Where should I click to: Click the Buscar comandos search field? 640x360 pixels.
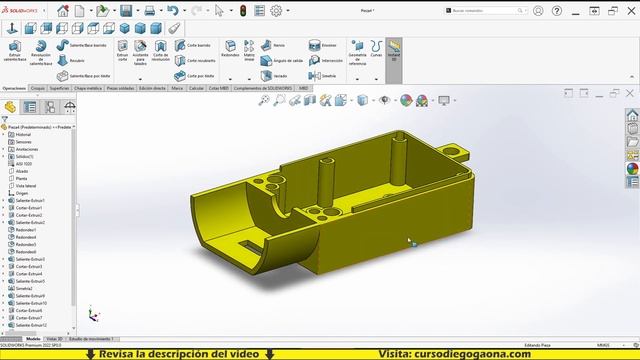click(485, 10)
